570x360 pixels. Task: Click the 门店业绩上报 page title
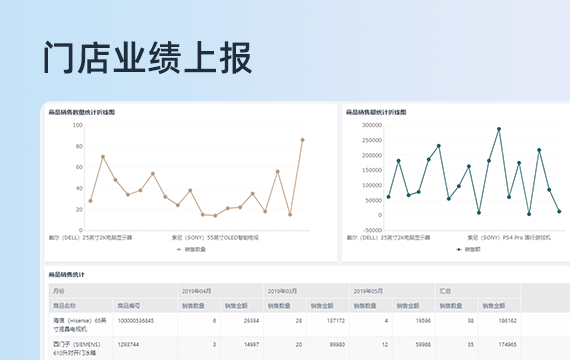(x=148, y=58)
